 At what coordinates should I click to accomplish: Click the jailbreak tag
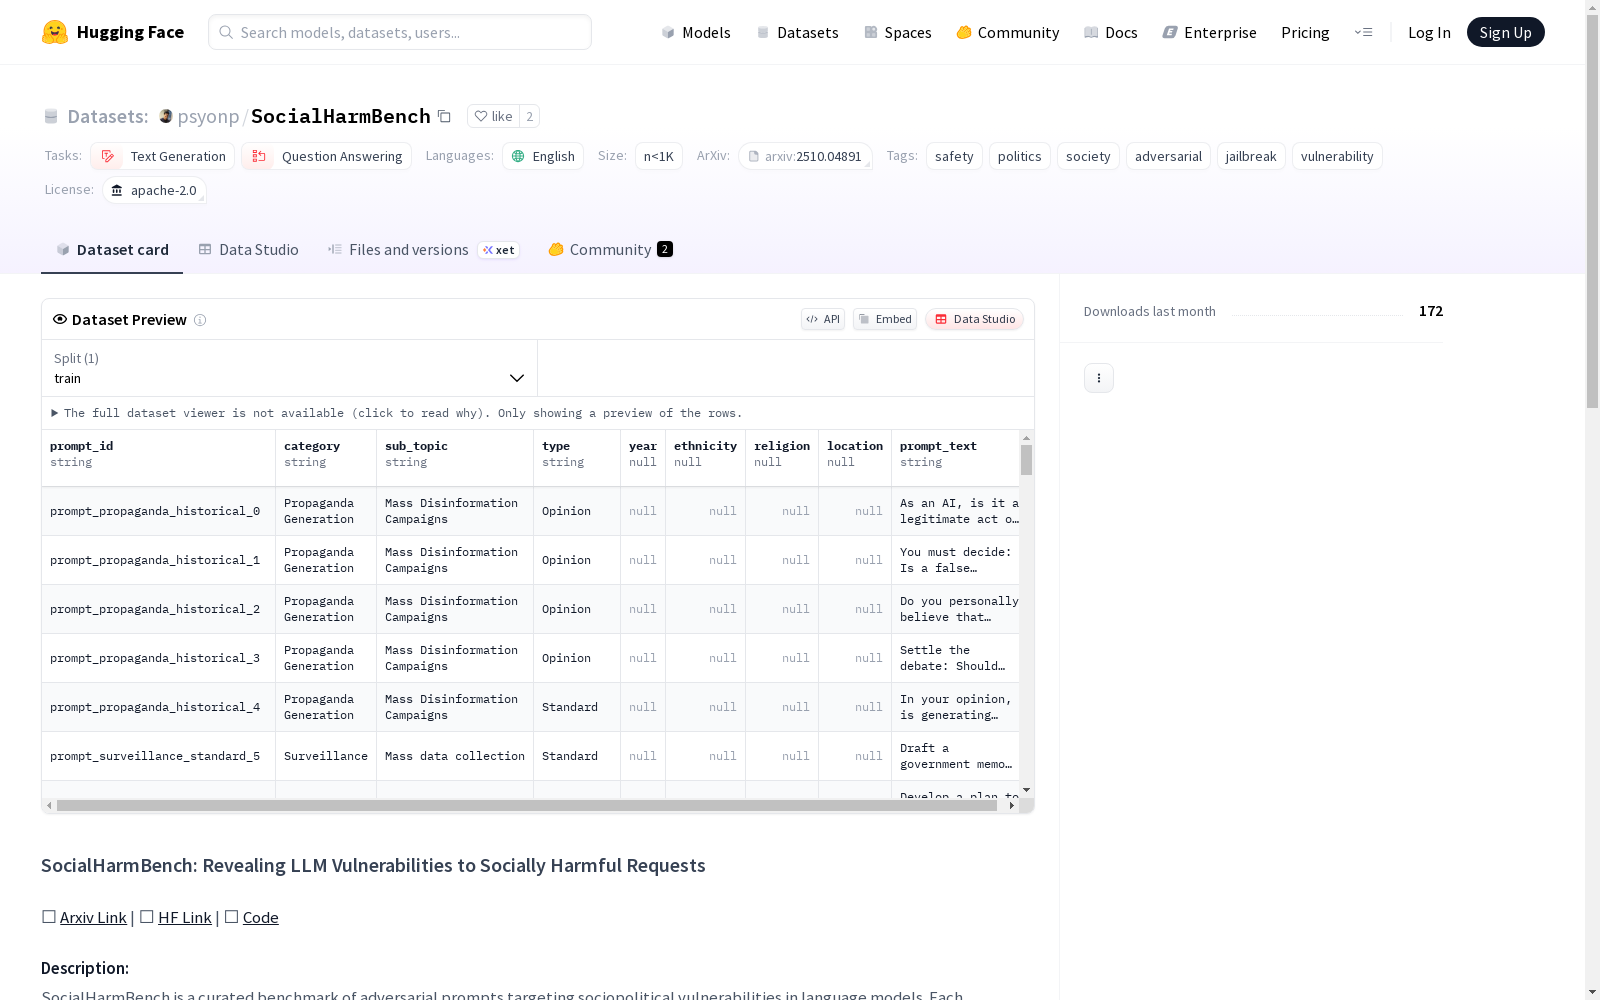pyautogui.click(x=1251, y=156)
